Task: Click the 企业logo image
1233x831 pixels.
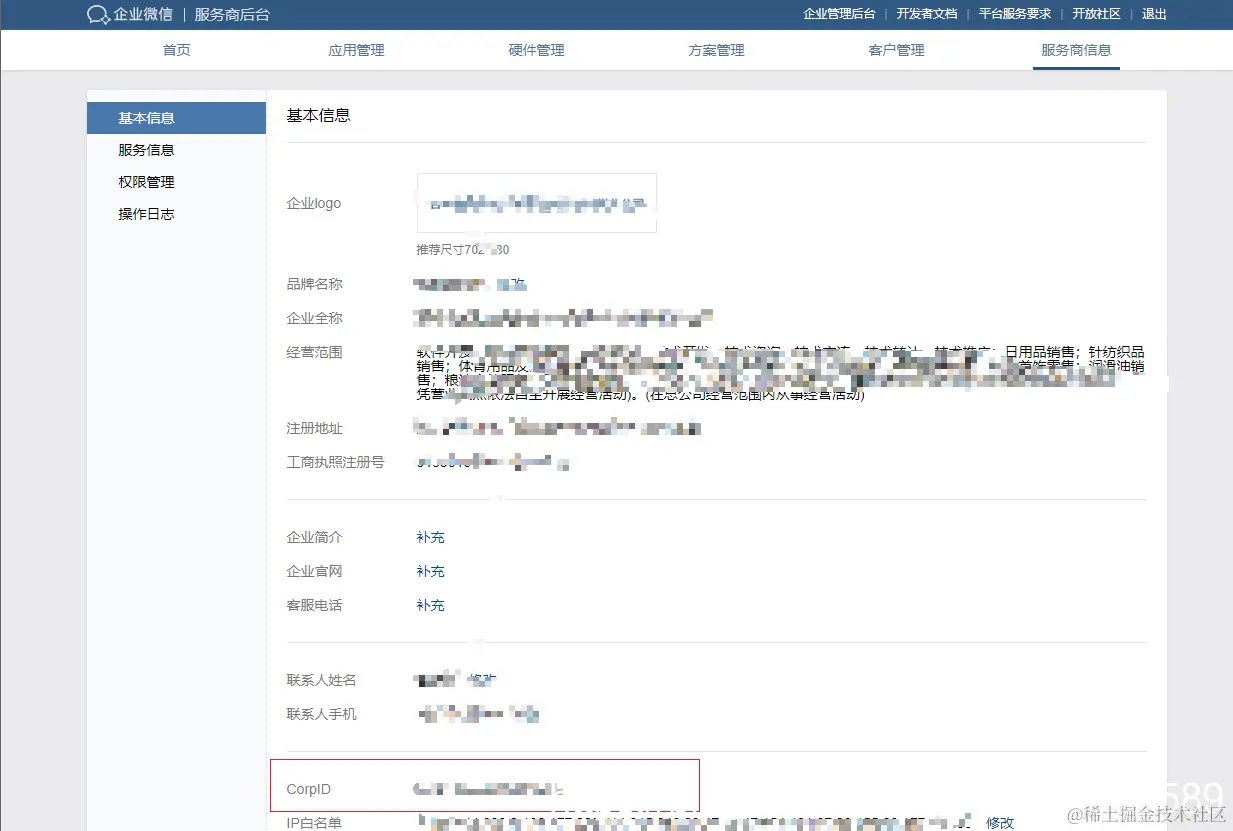Action: pos(537,203)
